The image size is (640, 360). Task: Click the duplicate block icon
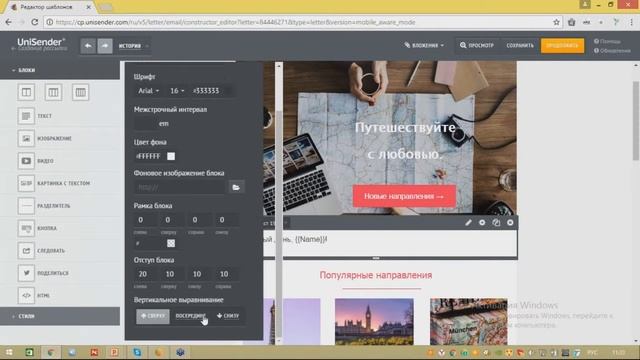point(496,223)
